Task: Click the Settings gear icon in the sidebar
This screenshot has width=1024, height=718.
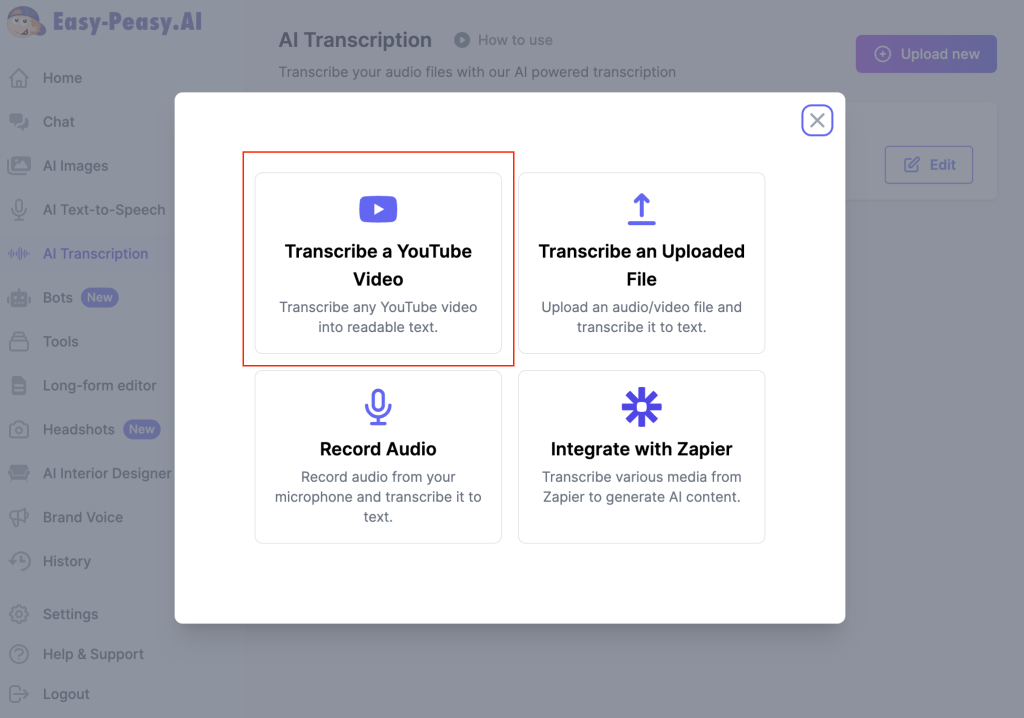Action: pos(19,614)
